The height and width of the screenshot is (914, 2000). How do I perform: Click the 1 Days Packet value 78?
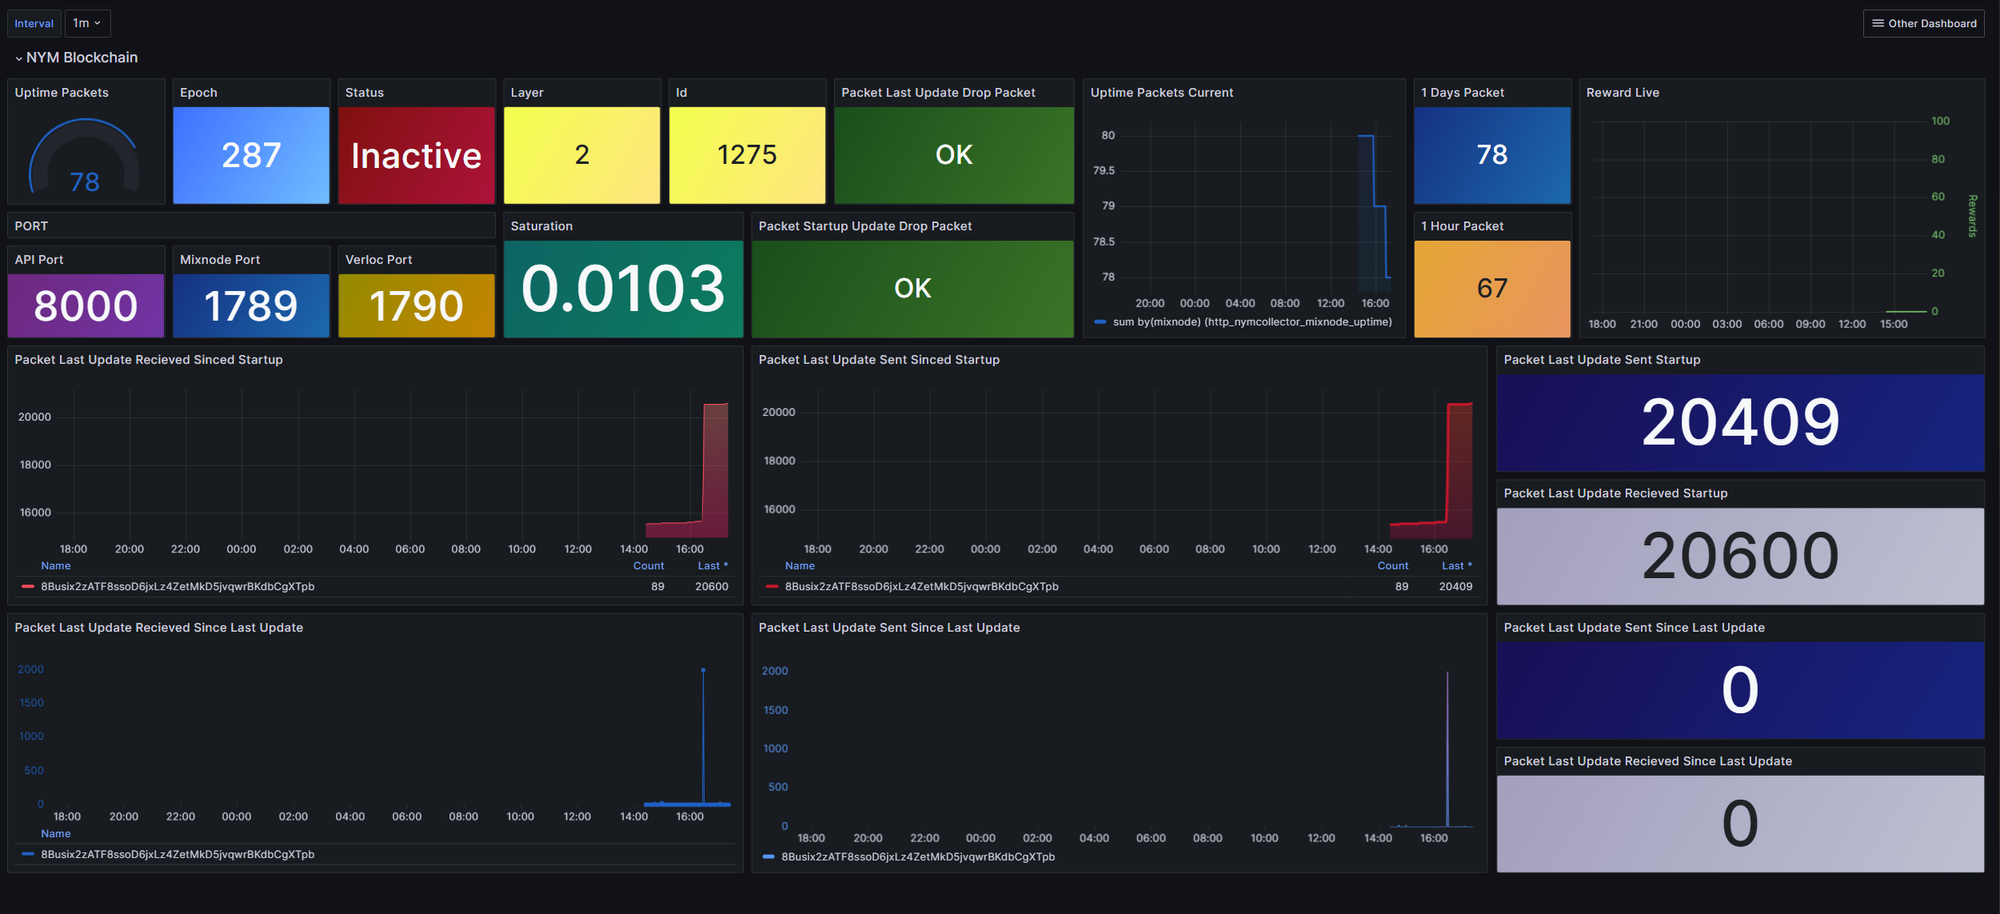[x=1492, y=155]
